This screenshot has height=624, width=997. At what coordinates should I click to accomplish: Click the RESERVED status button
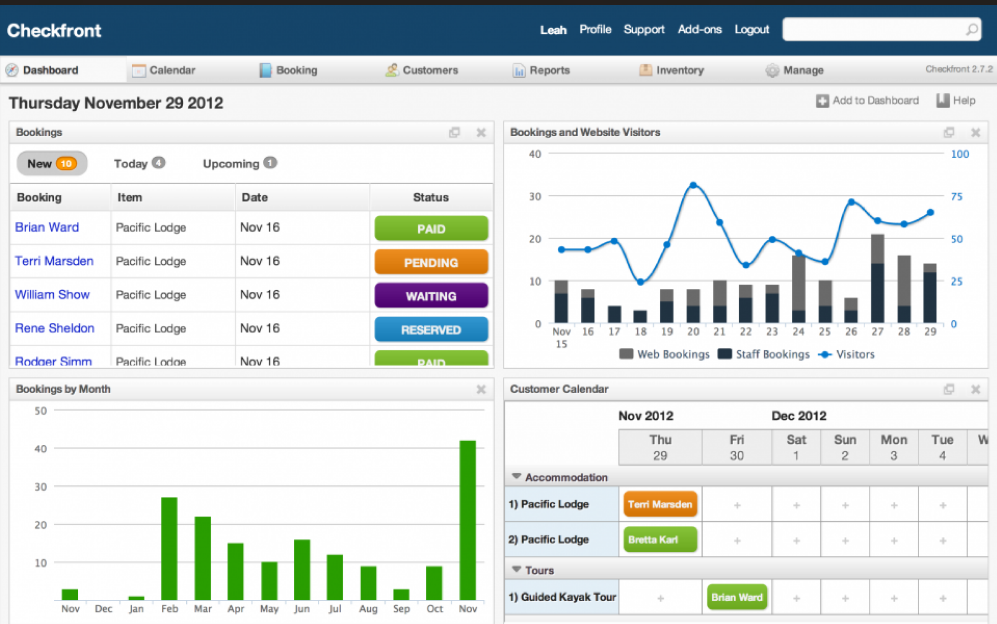click(x=431, y=329)
